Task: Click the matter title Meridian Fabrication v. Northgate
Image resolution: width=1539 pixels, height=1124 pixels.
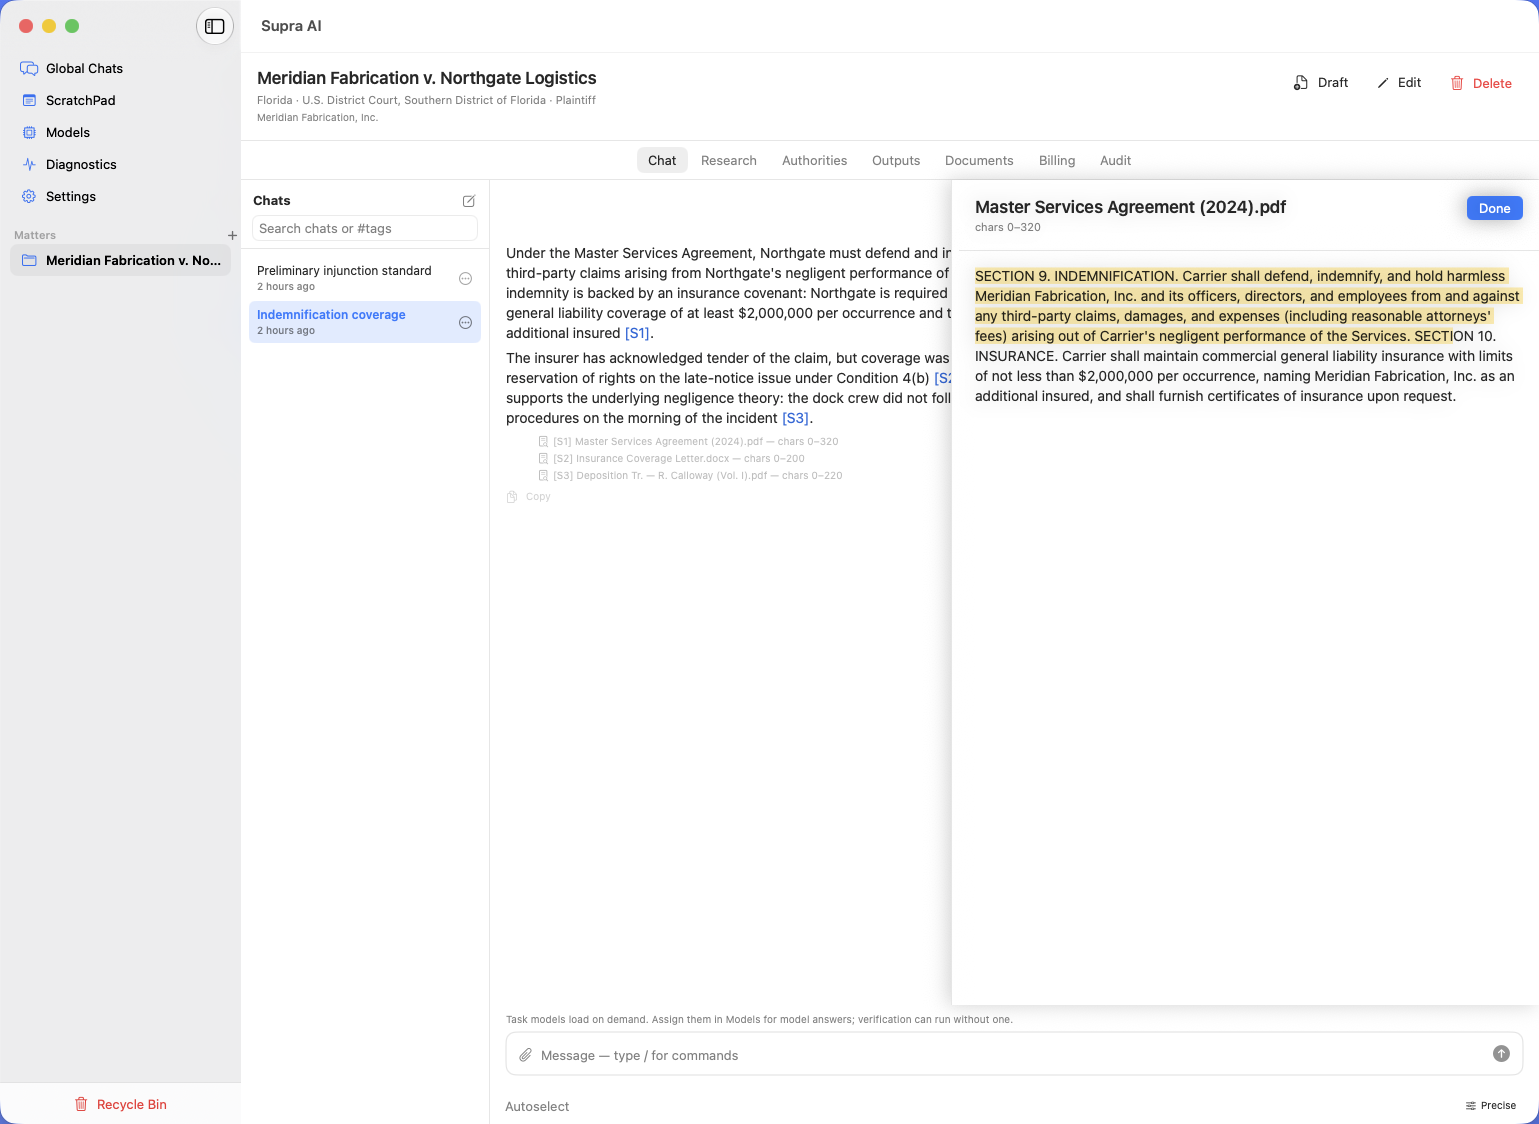Action: 427,78
